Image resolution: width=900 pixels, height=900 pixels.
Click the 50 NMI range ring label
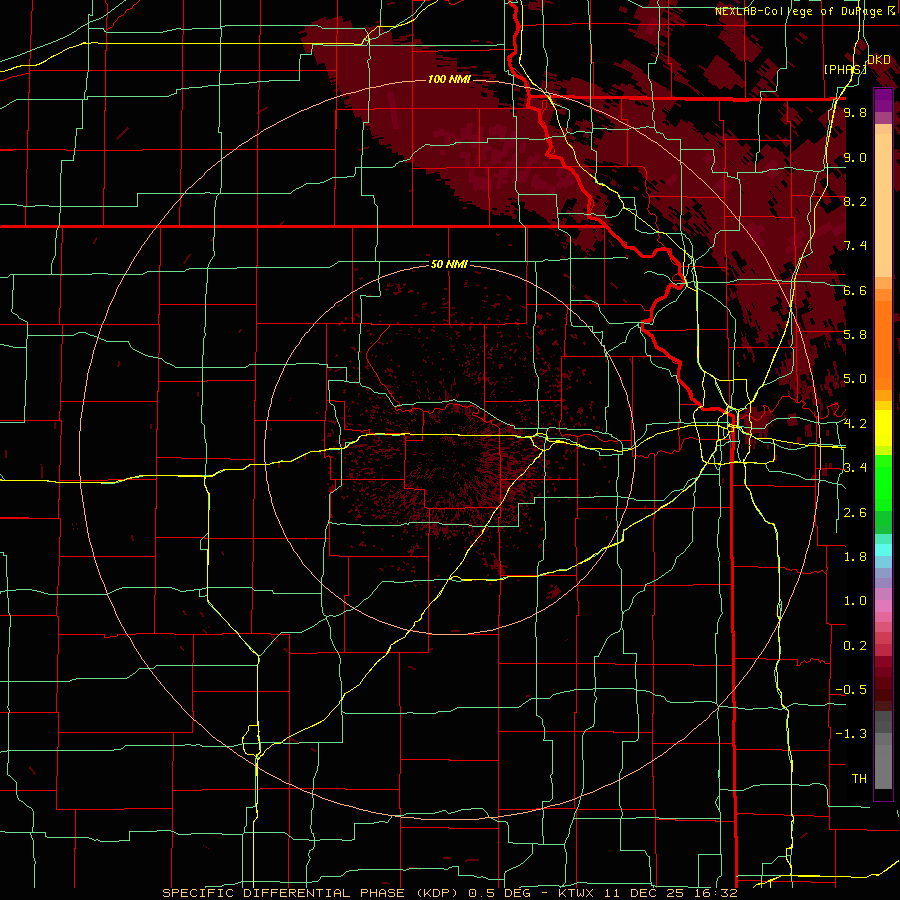449,265
